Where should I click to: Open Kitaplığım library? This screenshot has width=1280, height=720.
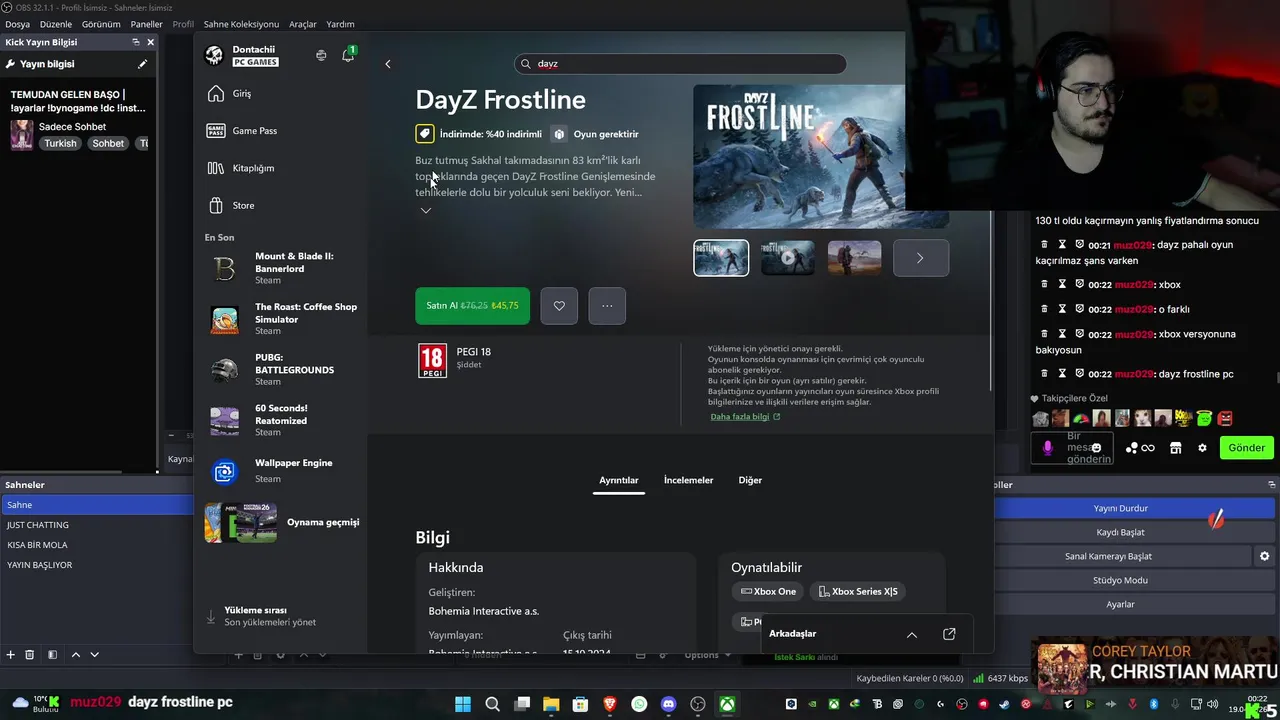[x=280, y=168]
